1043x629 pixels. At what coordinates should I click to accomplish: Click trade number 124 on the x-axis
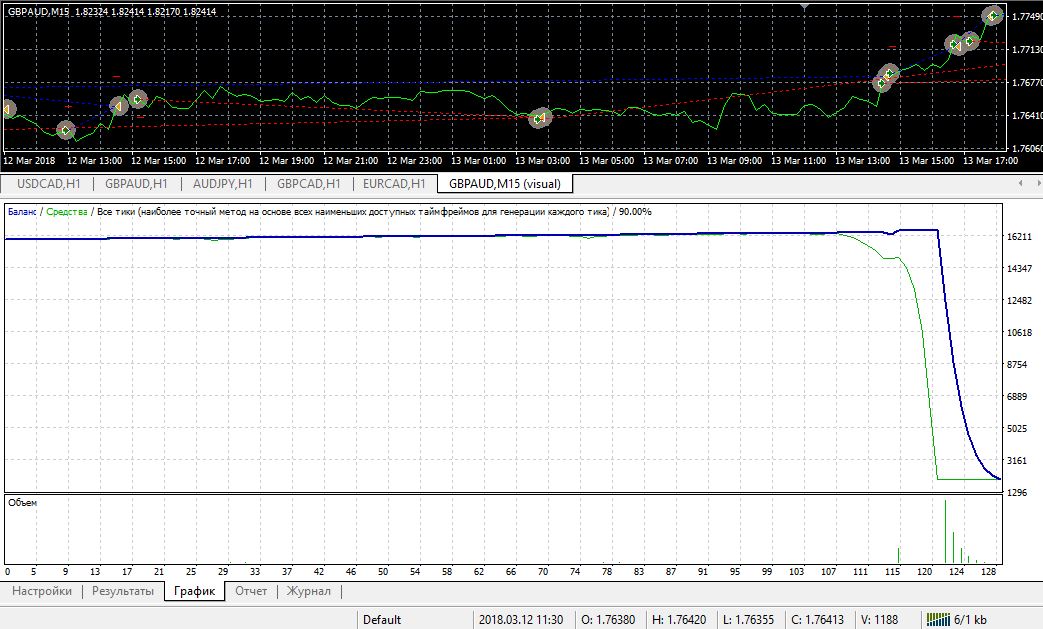(957, 571)
